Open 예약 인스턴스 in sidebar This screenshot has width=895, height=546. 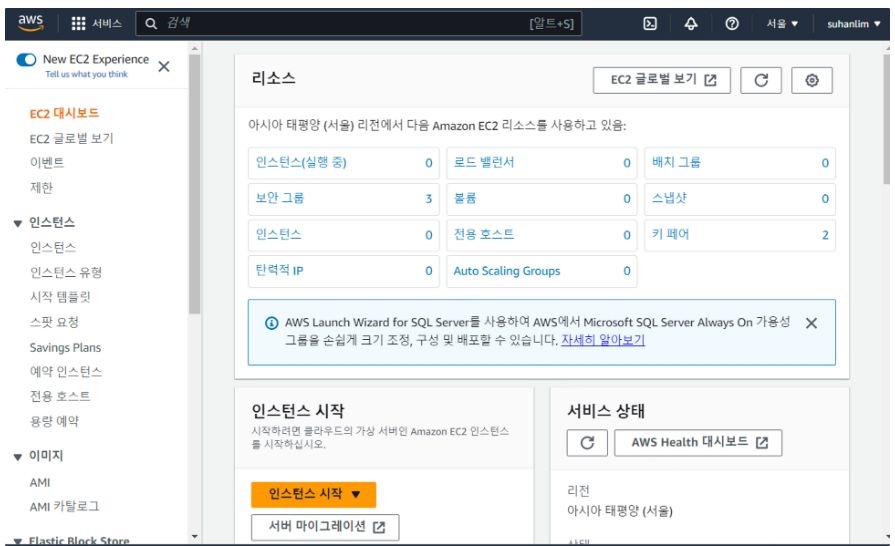pos(66,372)
